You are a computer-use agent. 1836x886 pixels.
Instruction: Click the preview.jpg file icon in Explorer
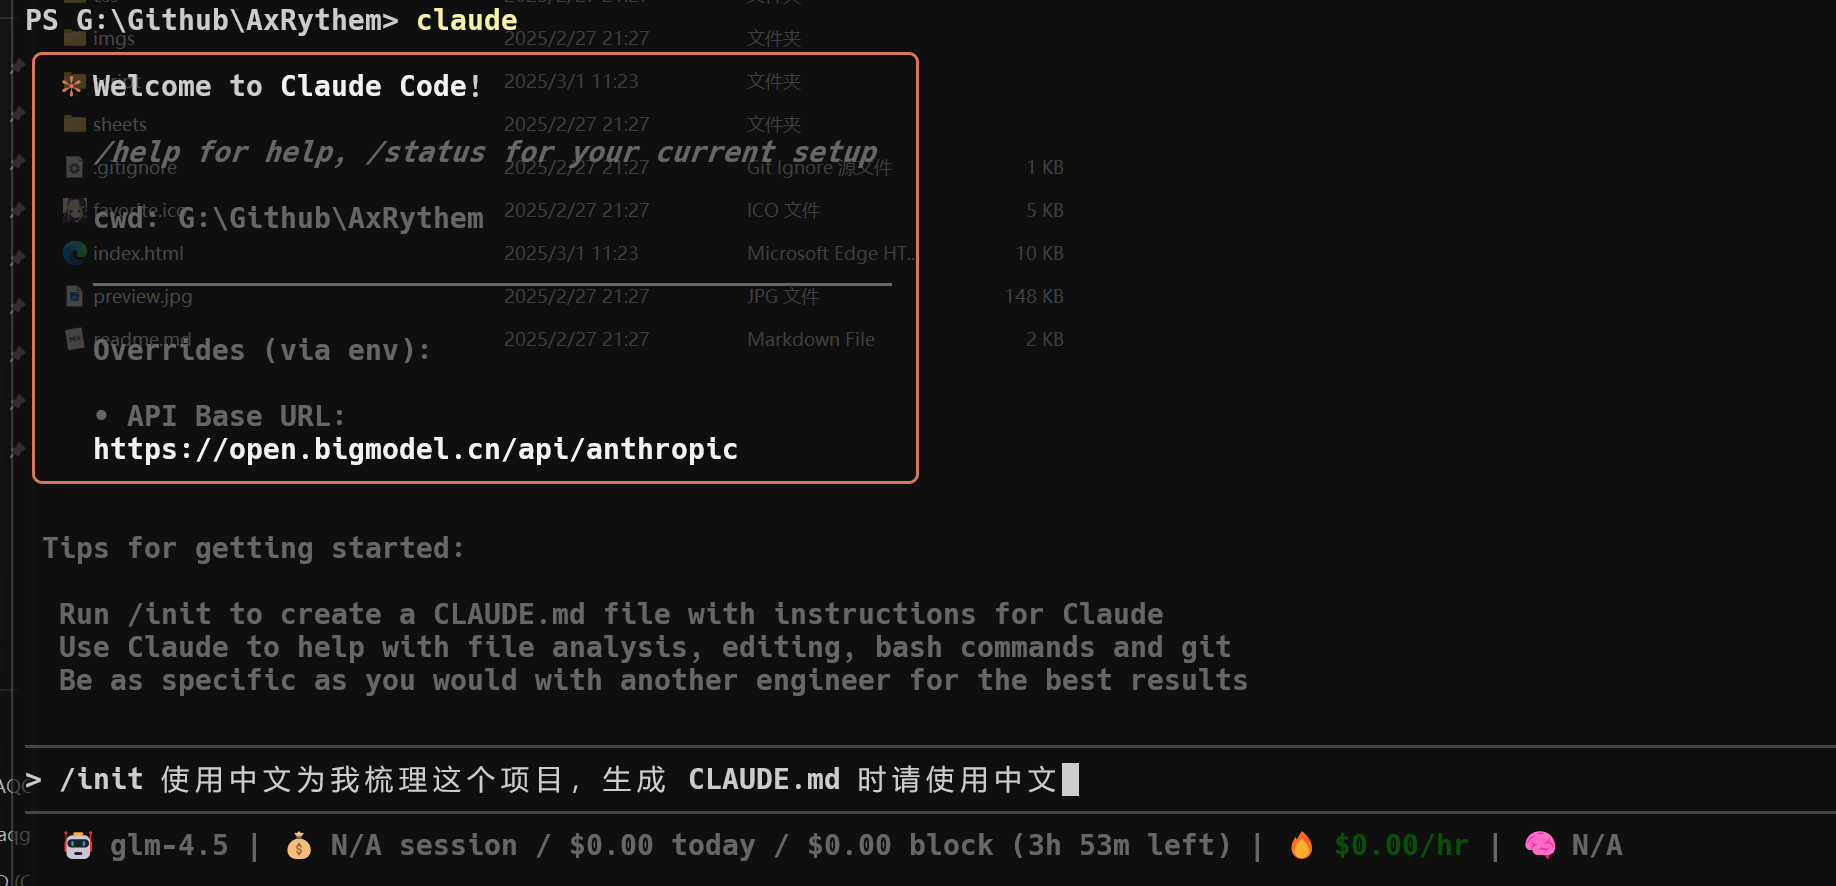click(74, 296)
